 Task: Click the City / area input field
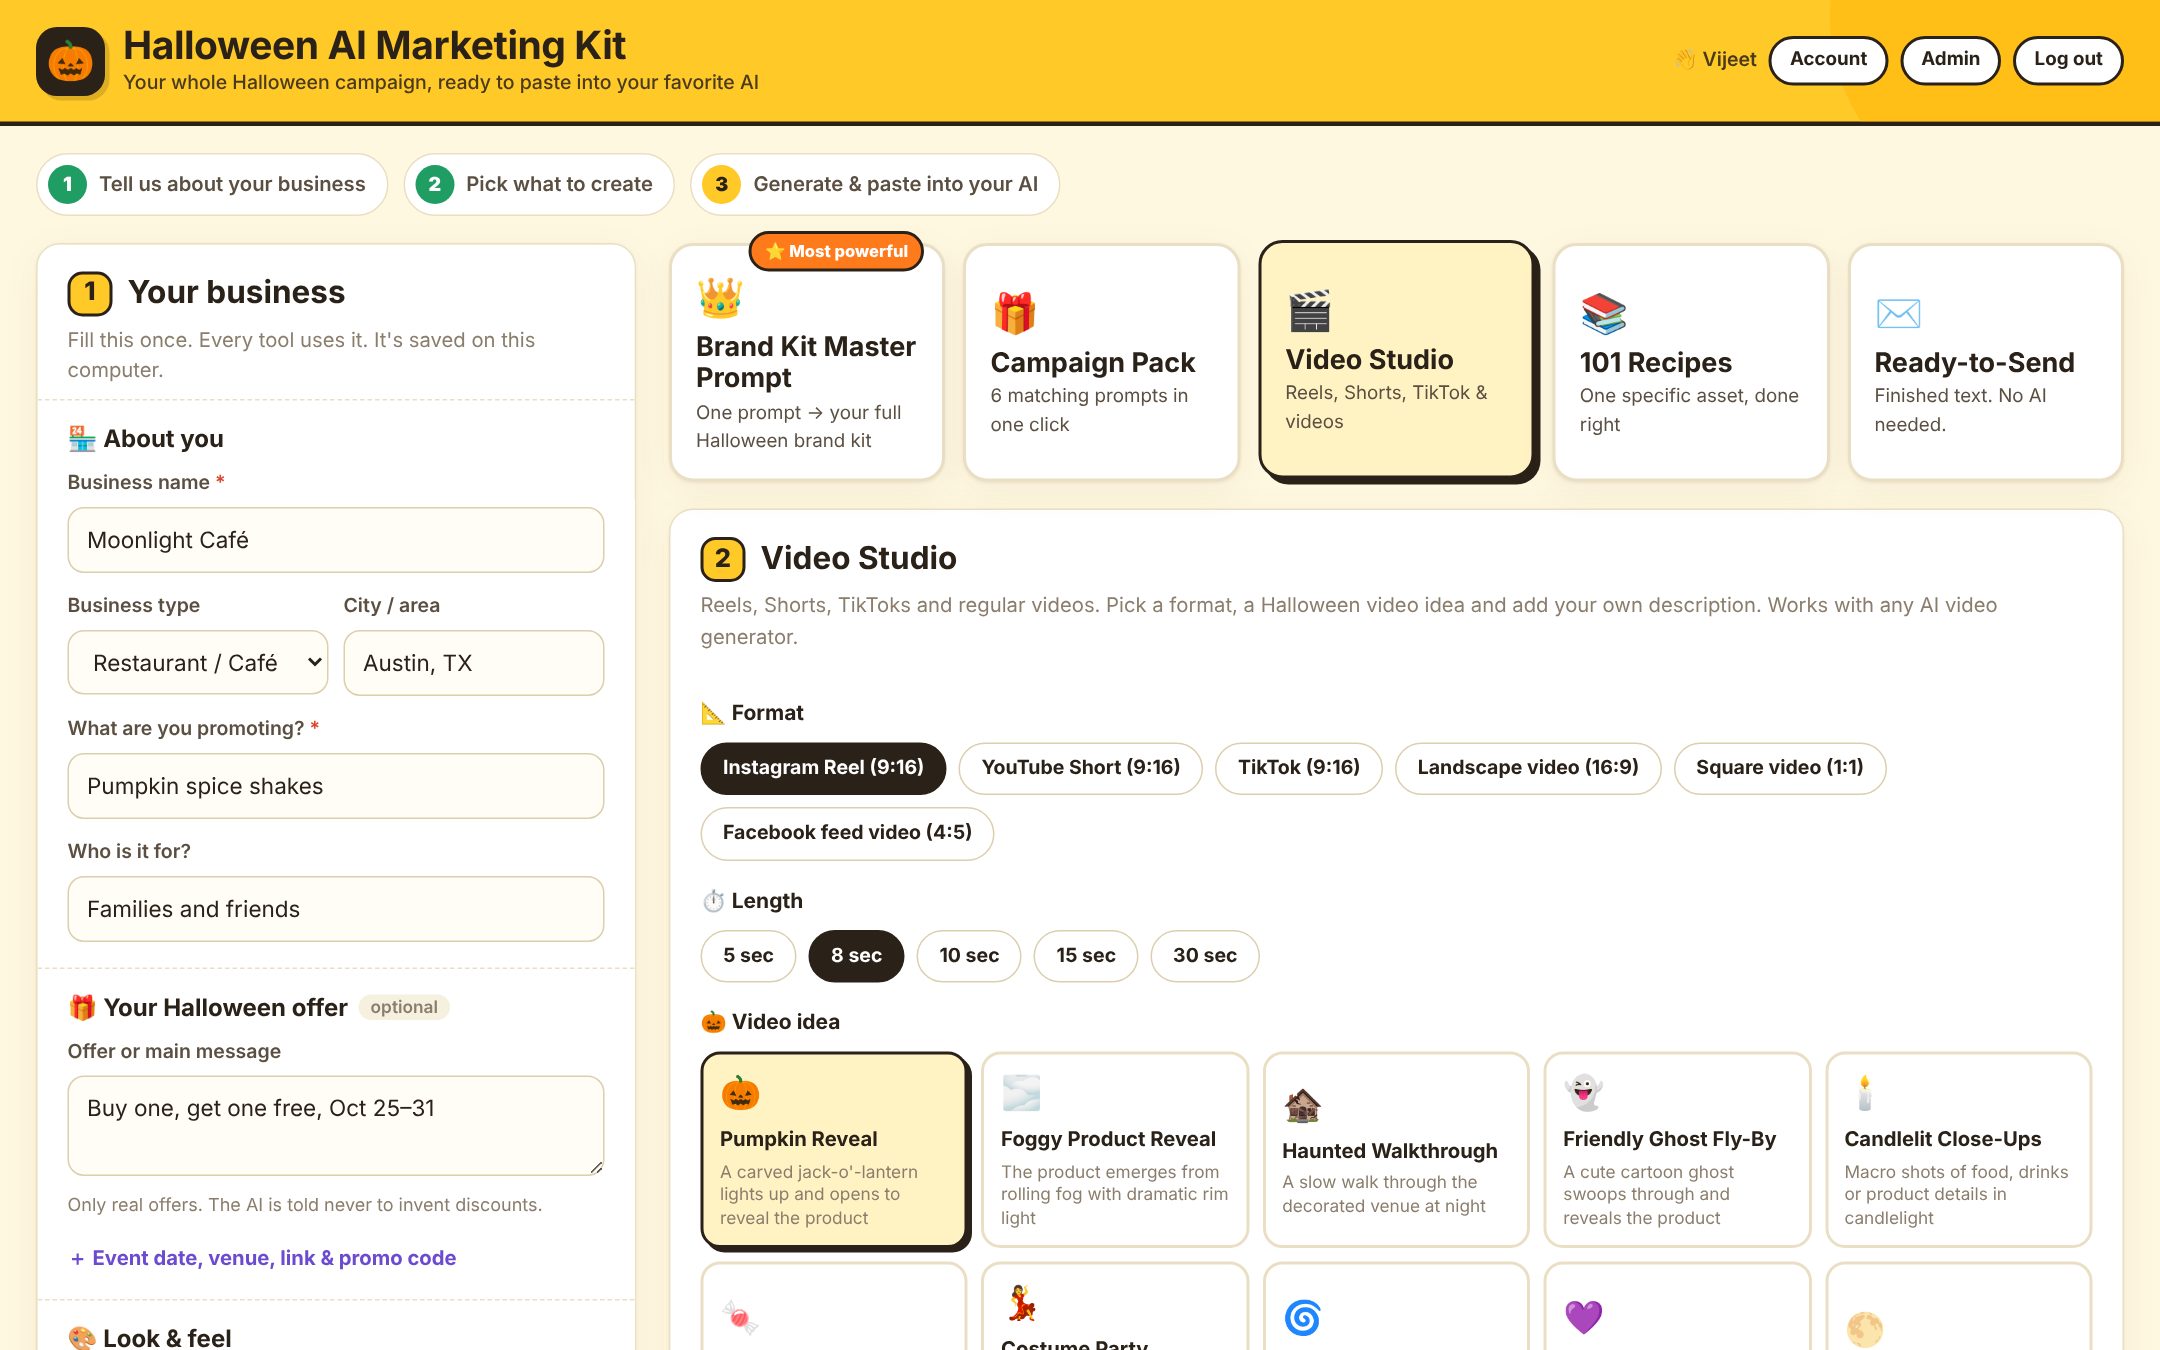(x=474, y=663)
